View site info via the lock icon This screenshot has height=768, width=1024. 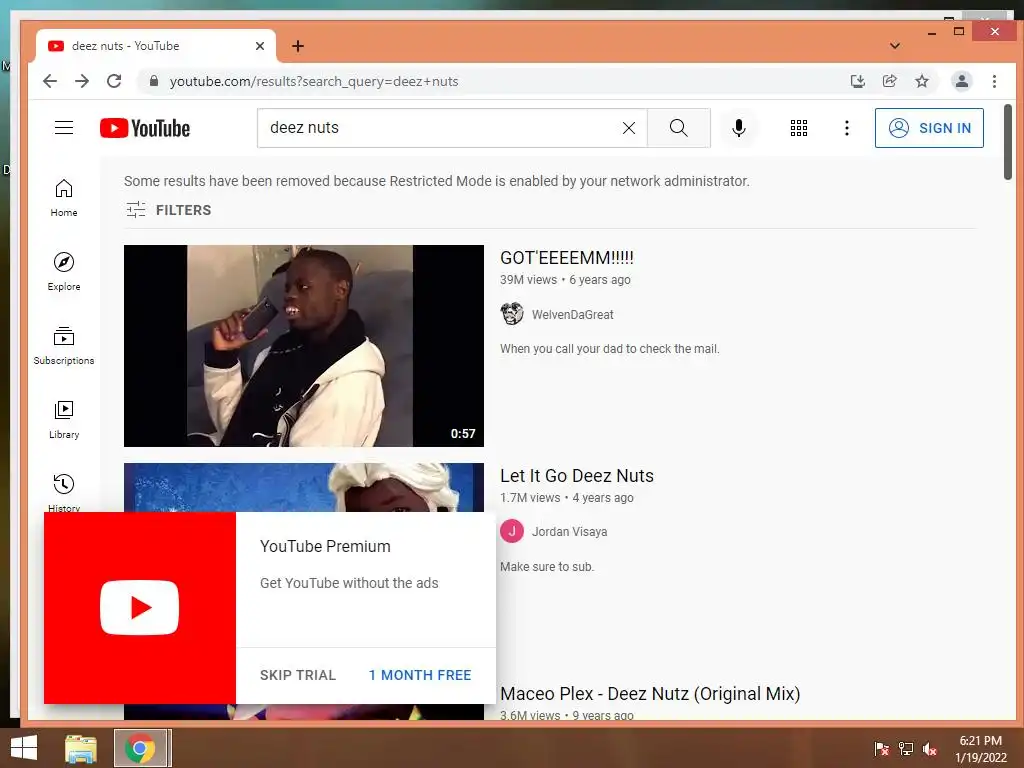pyautogui.click(x=154, y=81)
